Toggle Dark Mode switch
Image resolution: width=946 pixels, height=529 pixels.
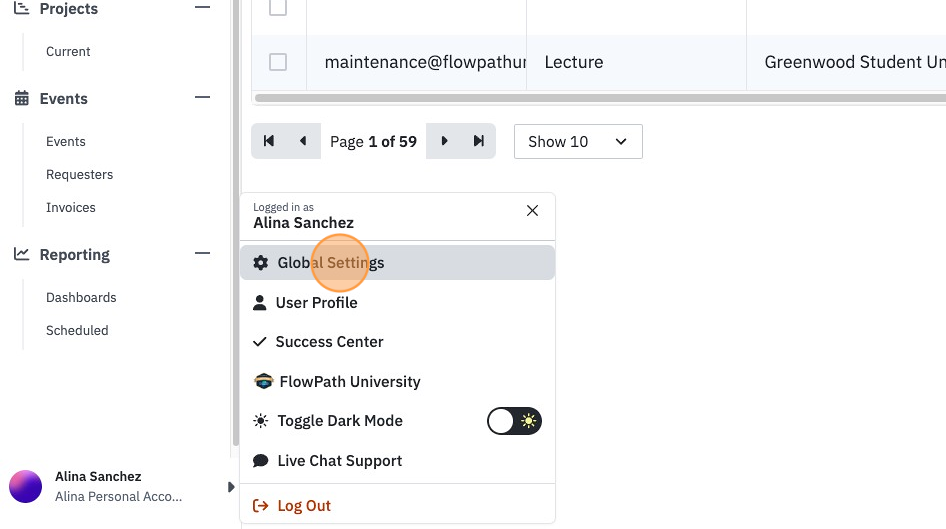[514, 421]
